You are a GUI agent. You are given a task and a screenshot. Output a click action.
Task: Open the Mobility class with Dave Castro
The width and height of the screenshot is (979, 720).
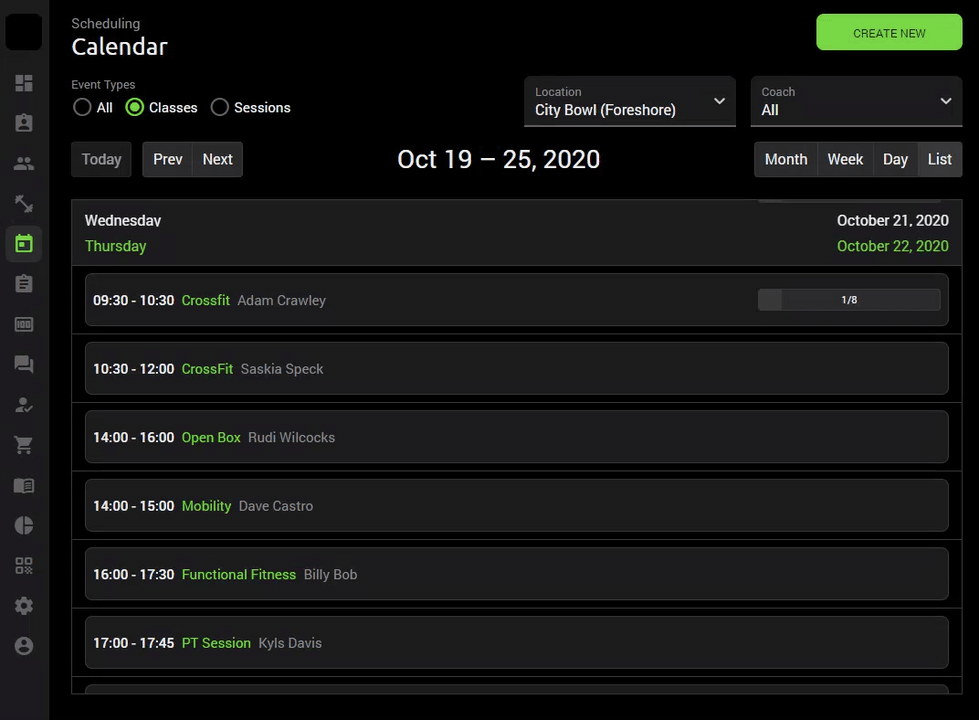click(516, 506)
